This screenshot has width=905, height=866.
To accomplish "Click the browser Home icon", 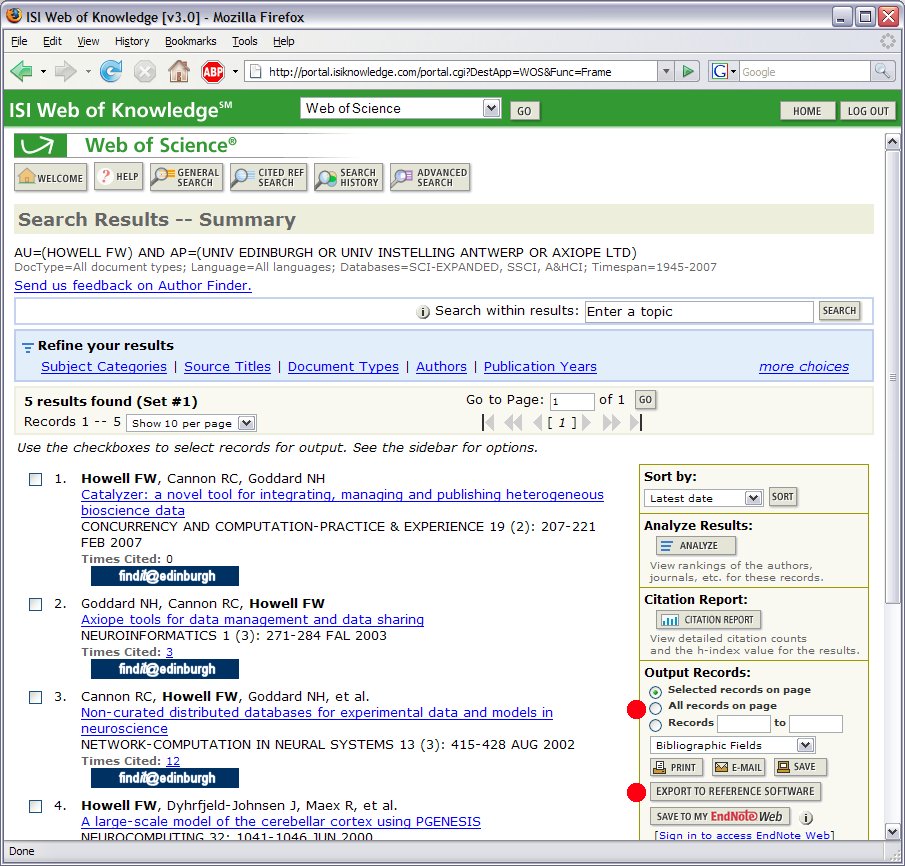I will click(178, 71).
